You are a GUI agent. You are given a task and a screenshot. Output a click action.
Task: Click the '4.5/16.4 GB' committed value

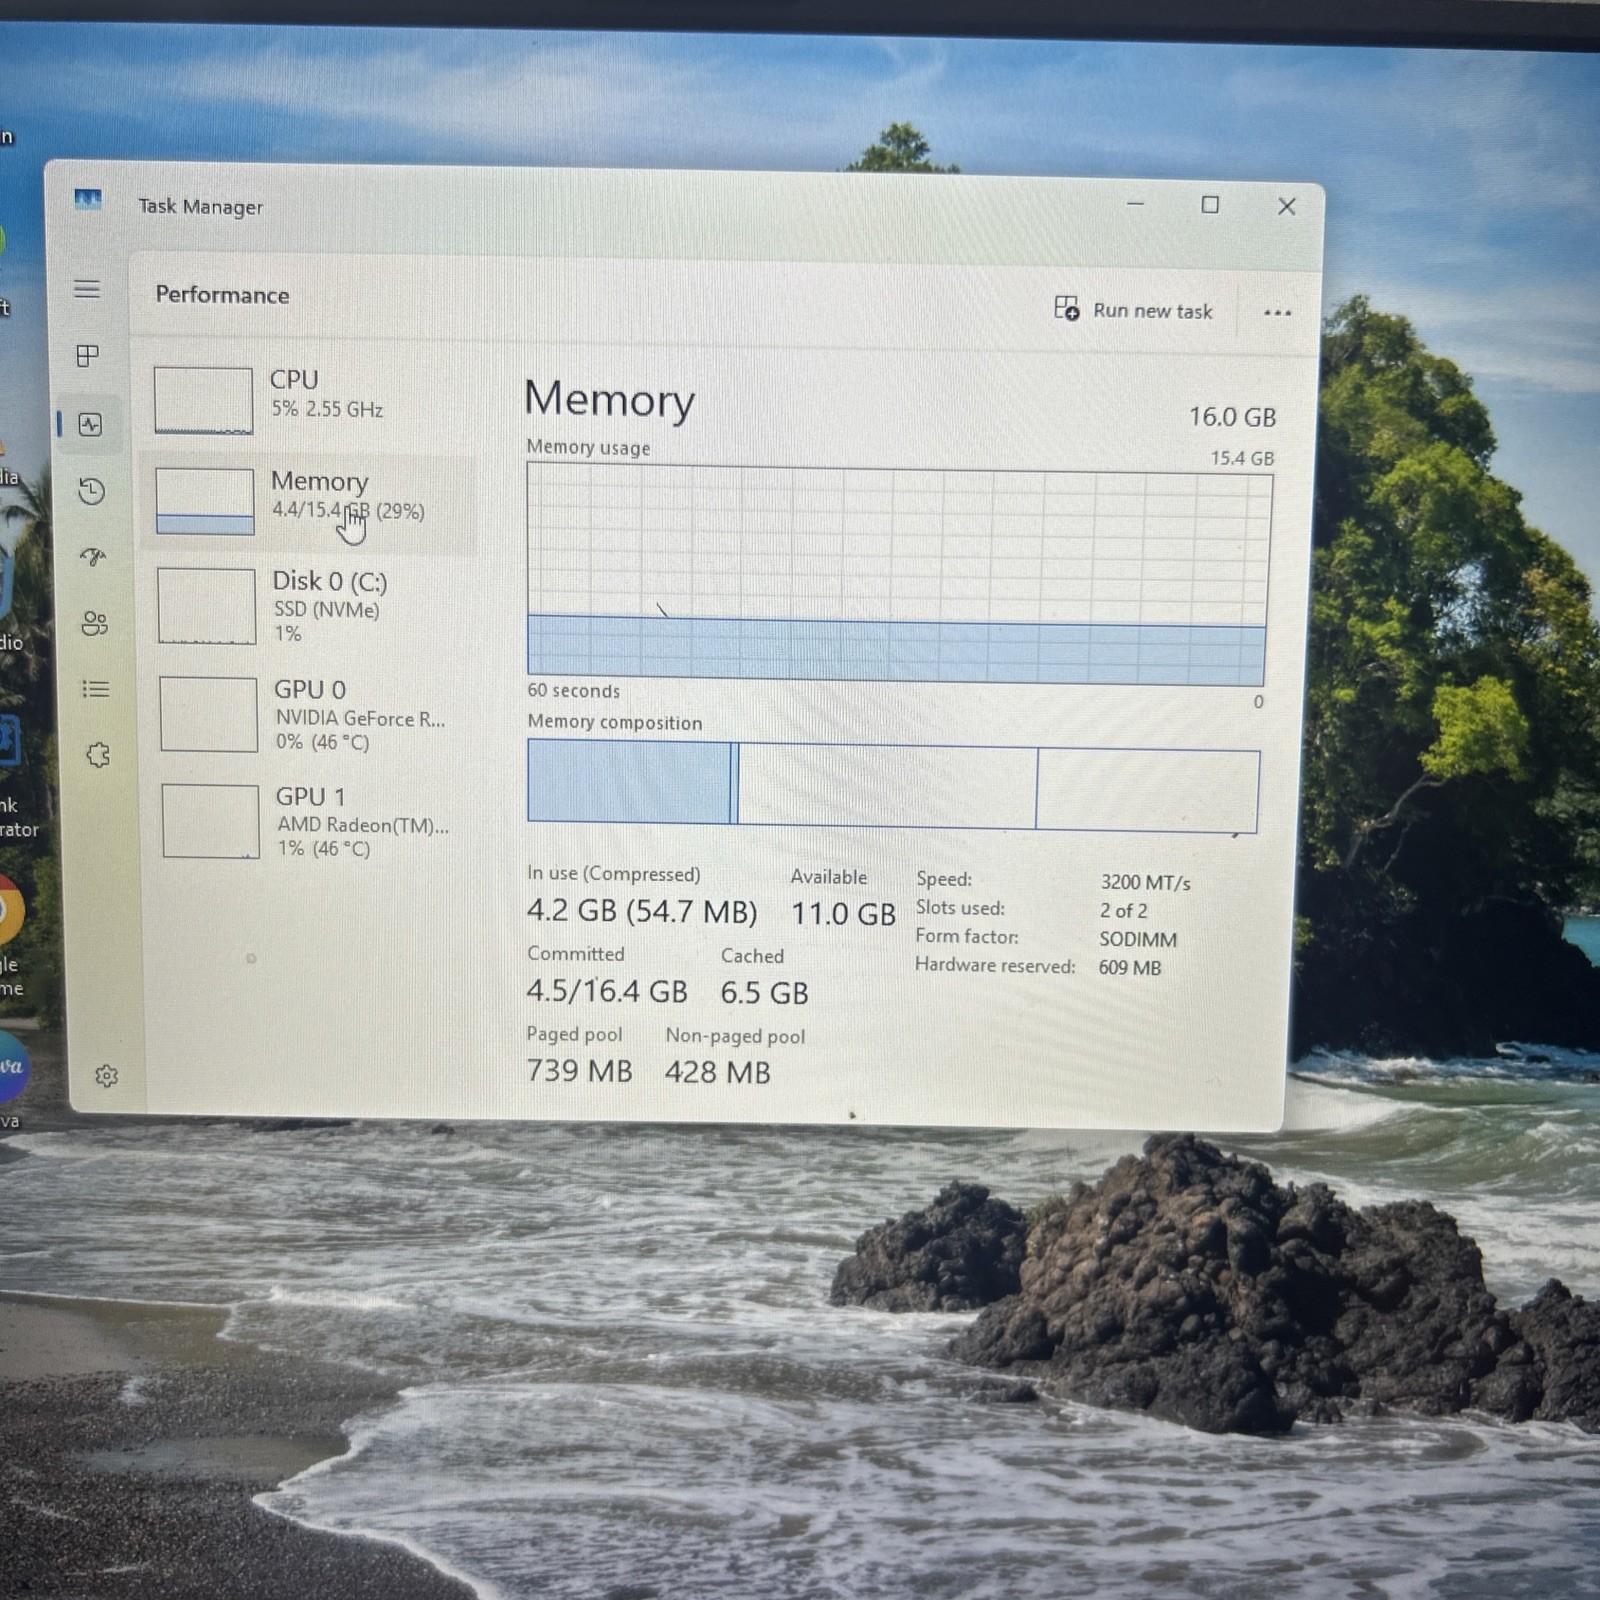click(607, 991)
